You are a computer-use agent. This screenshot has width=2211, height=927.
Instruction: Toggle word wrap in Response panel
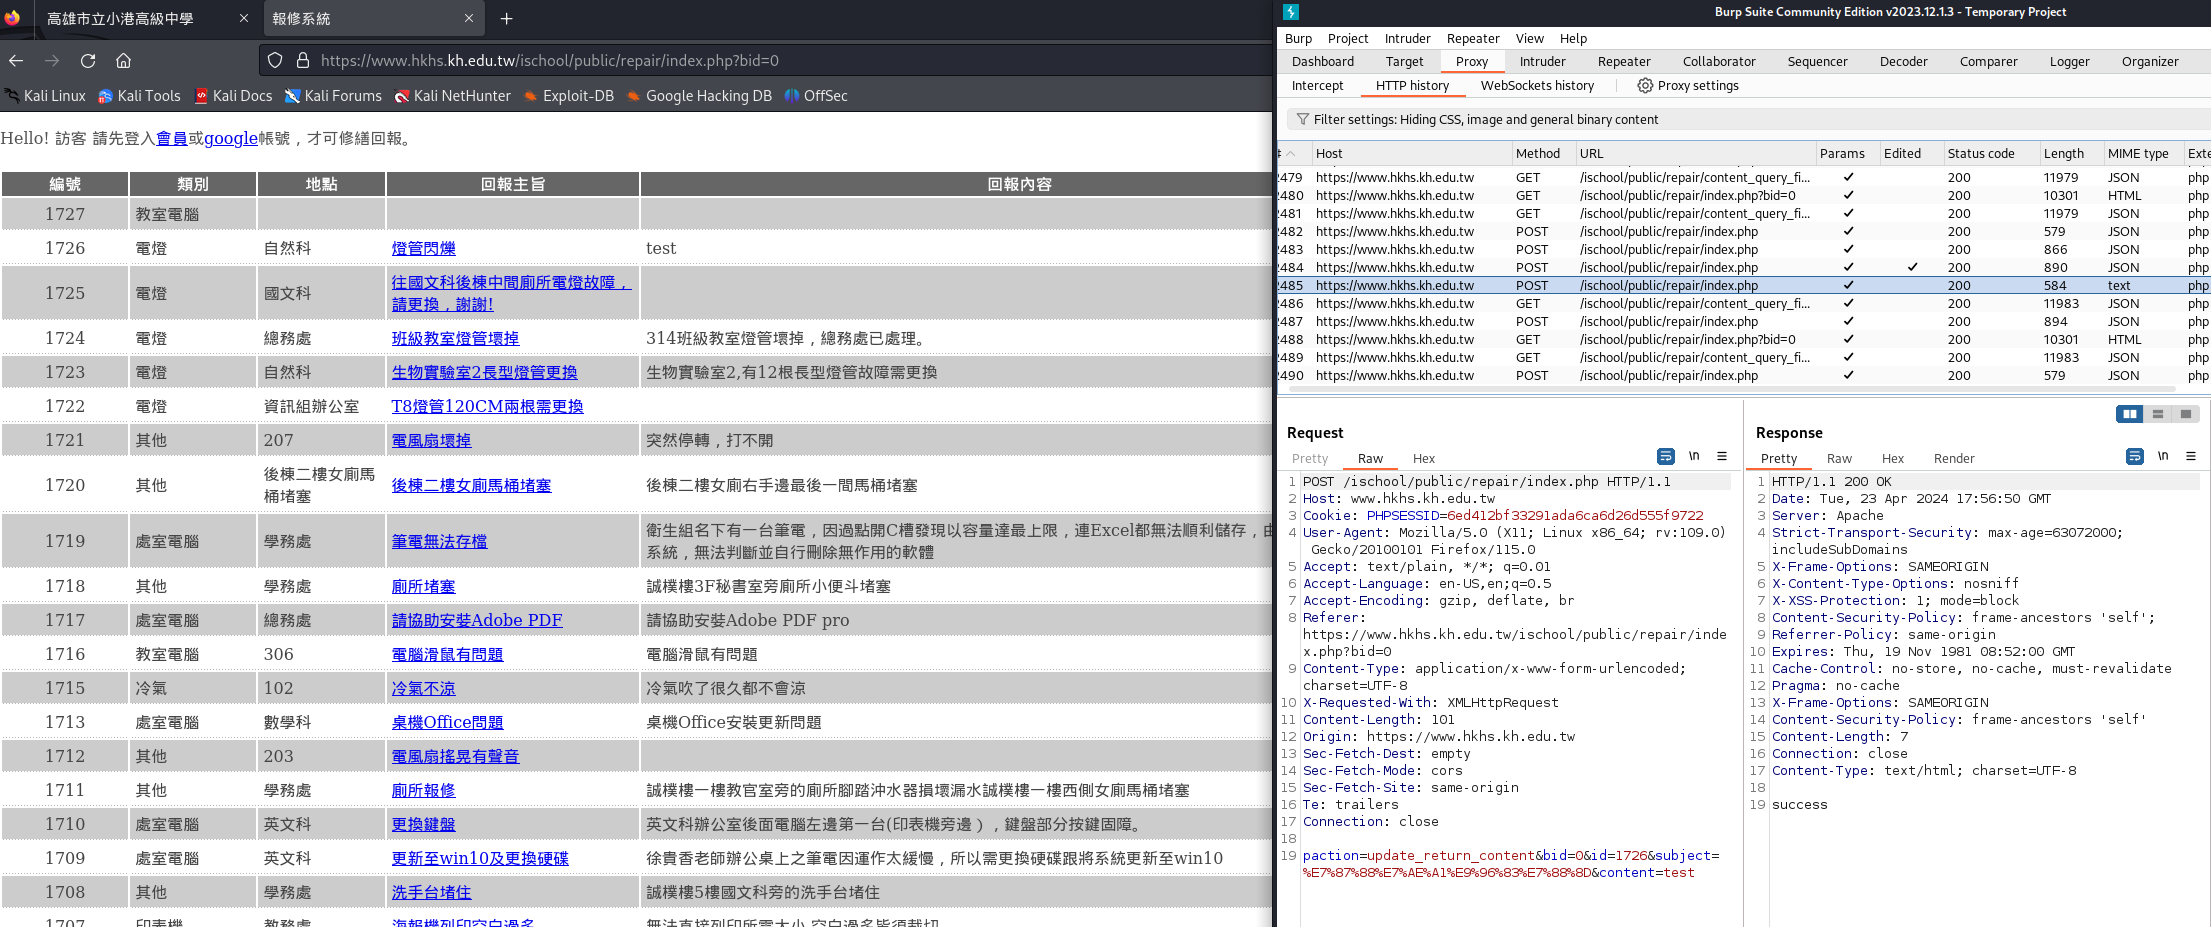point(2135,456)
